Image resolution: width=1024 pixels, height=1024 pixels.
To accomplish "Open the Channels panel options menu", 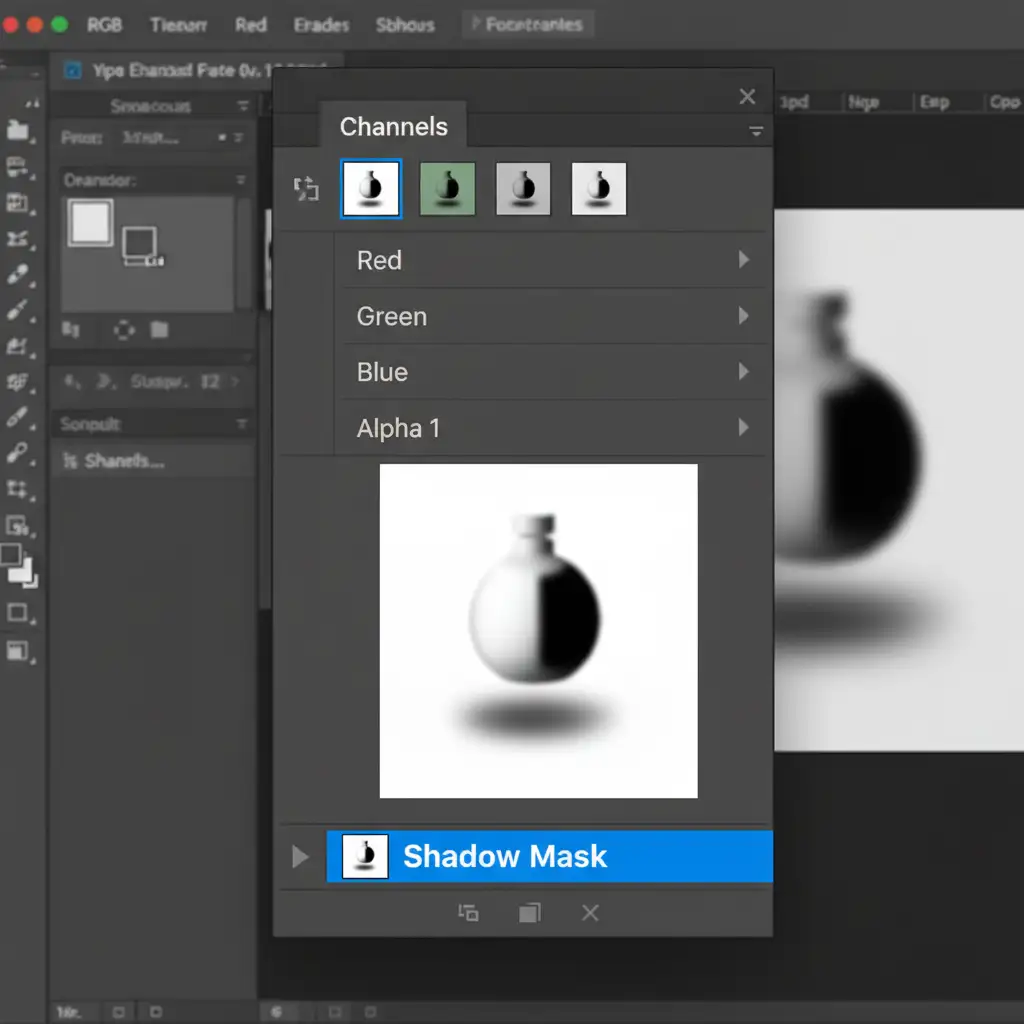I will [x=756, y=131].
